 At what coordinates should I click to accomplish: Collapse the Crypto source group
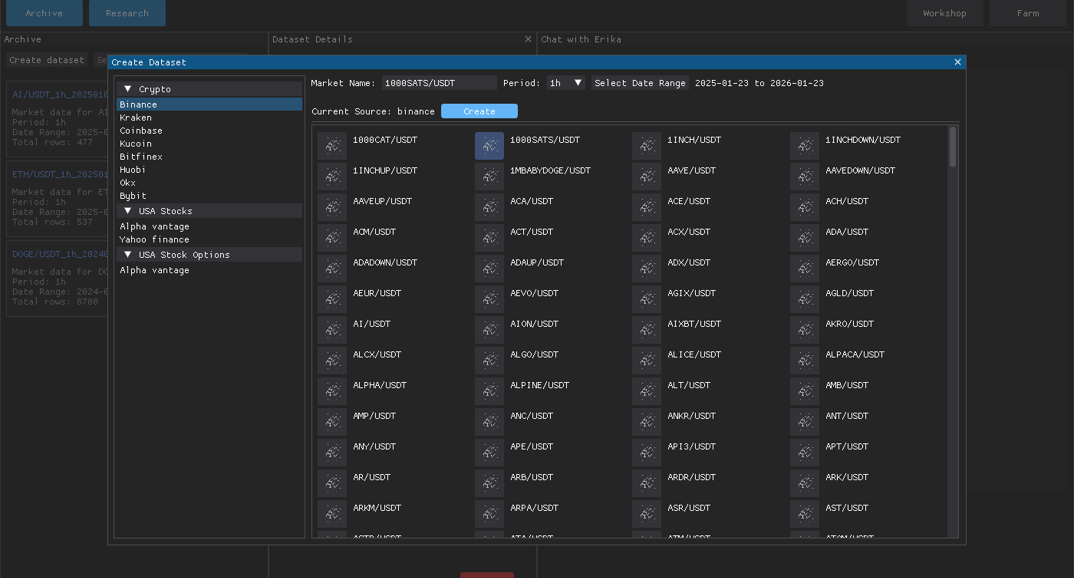pyautogui.click(x=127, y=89)
